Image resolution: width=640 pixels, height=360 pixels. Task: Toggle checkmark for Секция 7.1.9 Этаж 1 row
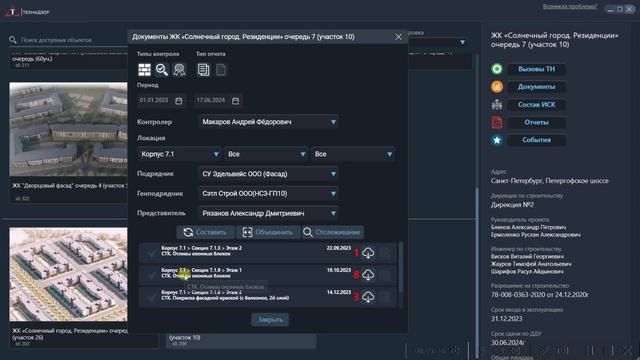[x=151, y=275]
